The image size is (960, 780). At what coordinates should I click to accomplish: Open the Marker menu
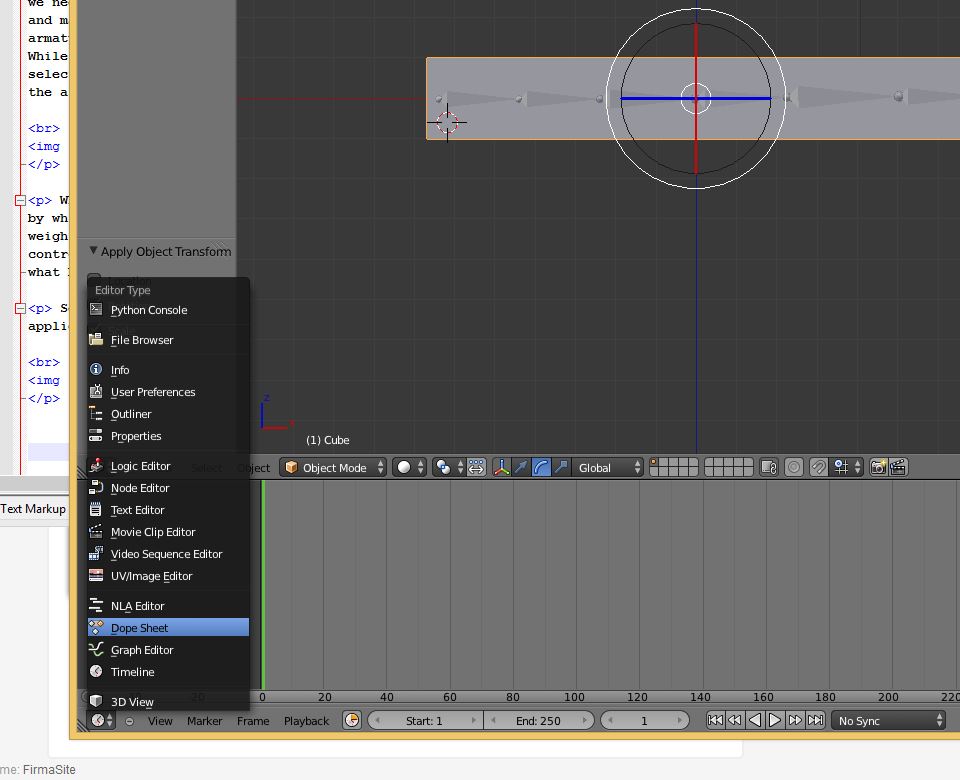(204, 721)
